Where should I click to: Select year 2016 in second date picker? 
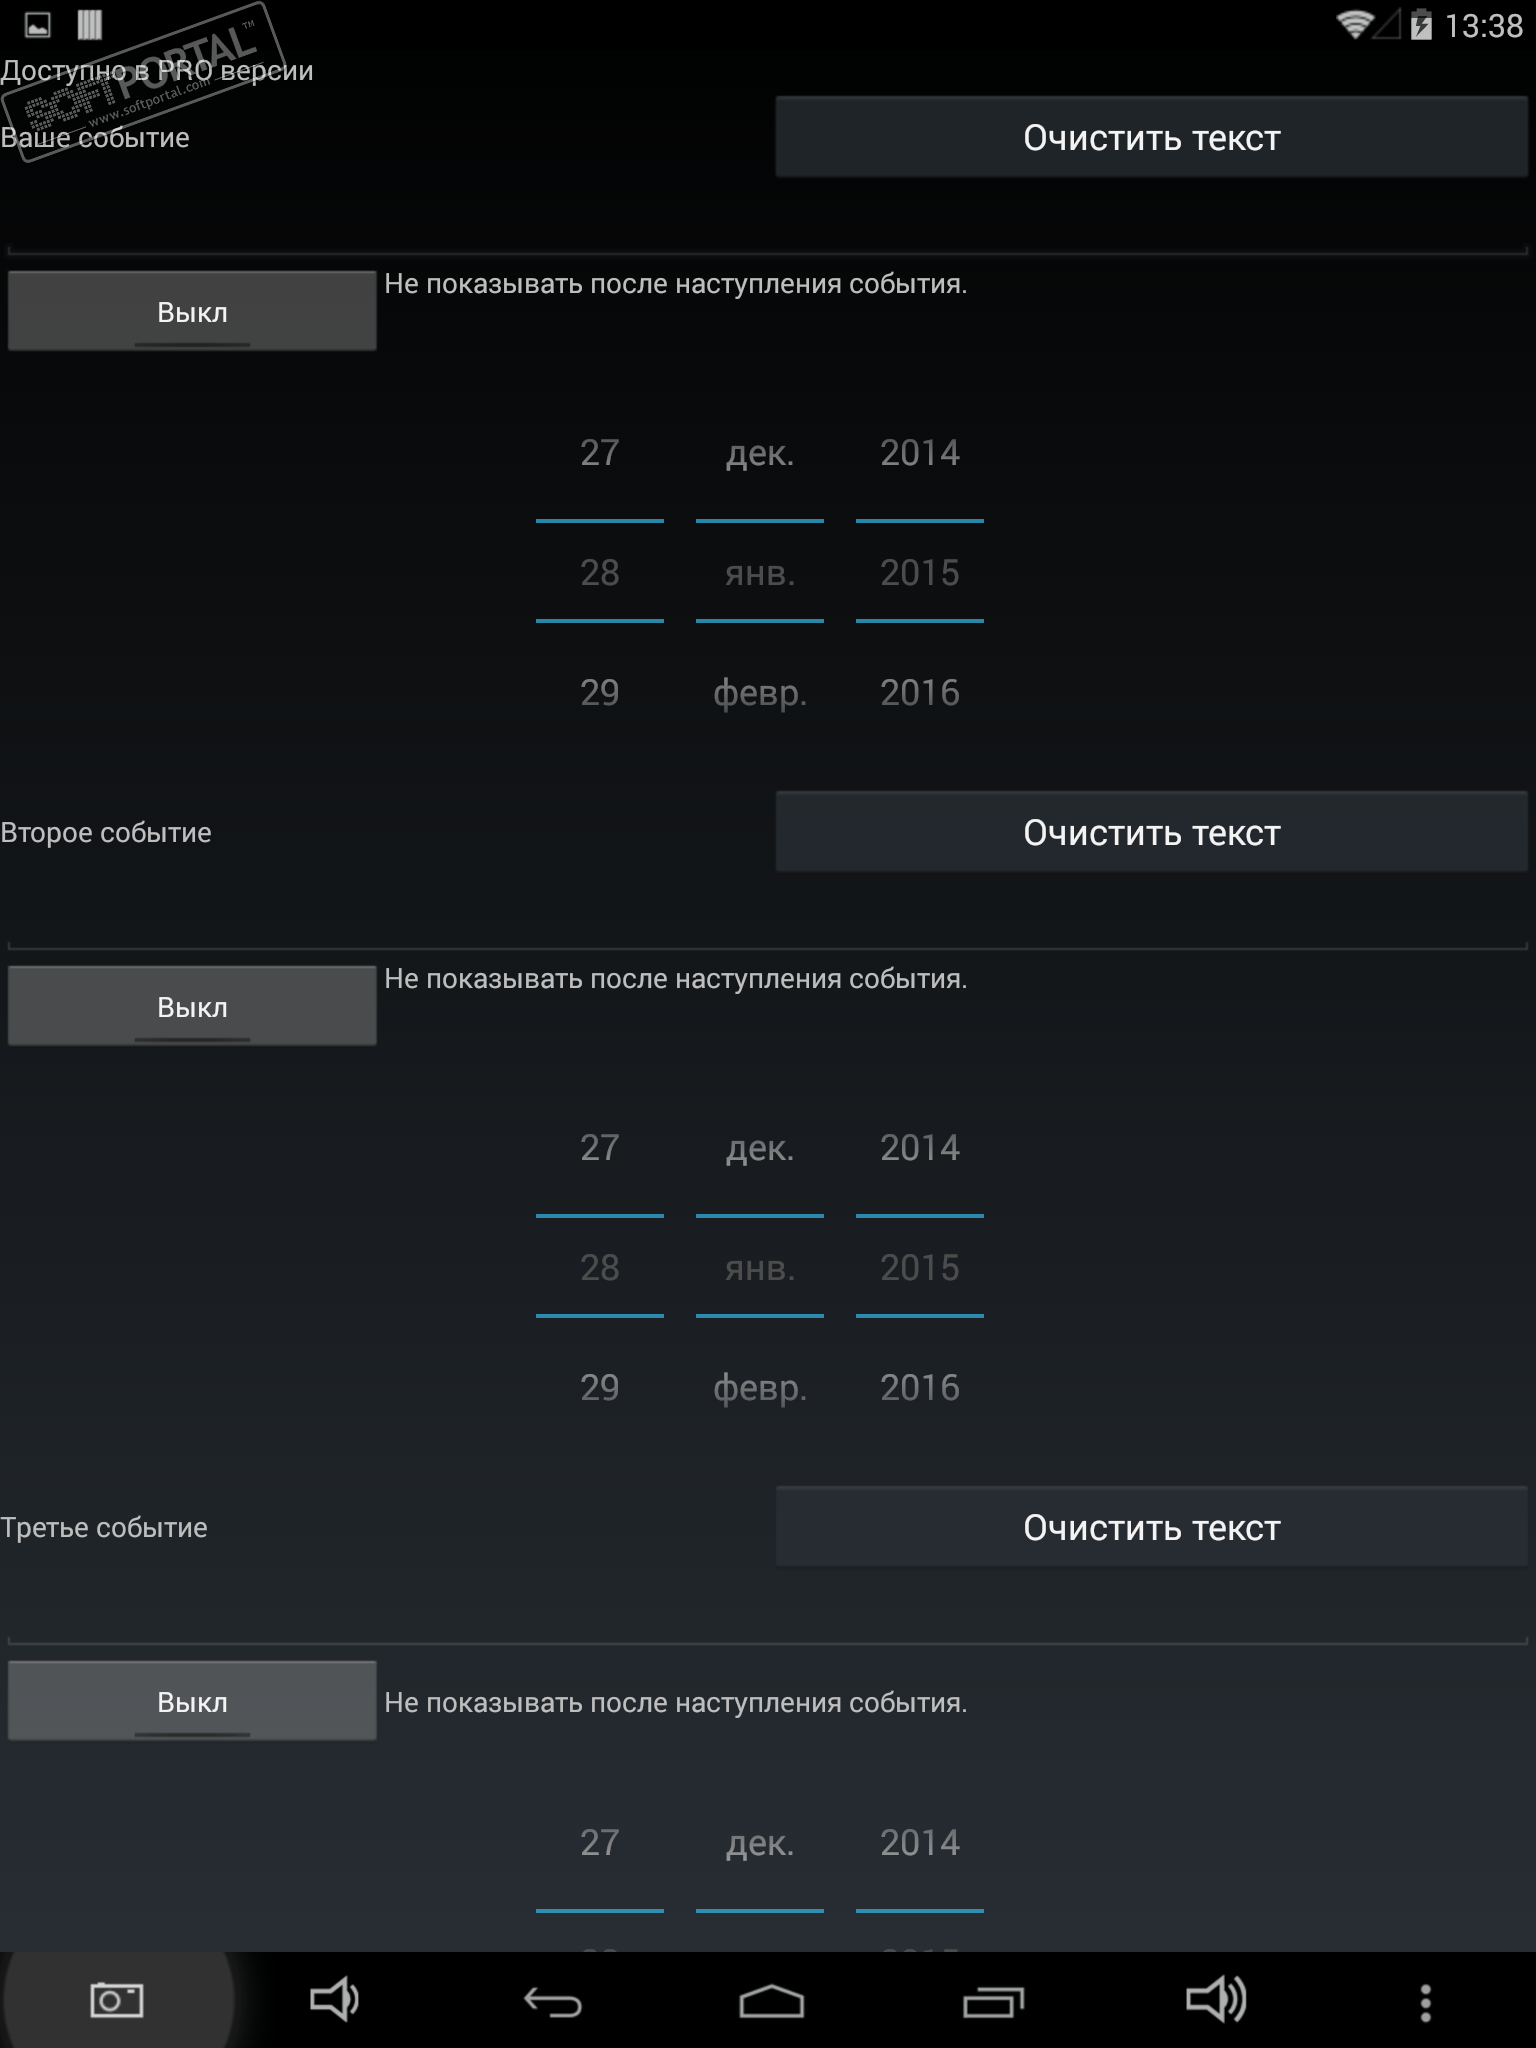pyautogui.click(x=920, y=1388)
